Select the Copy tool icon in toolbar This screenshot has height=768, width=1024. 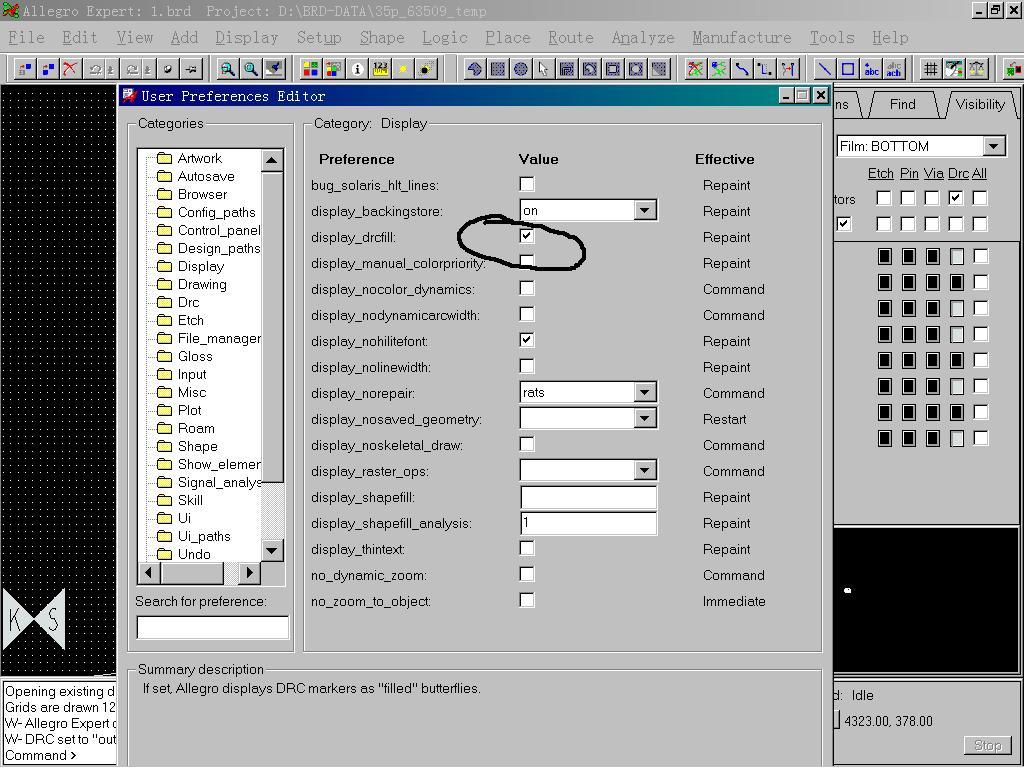click(x=47, y=69)
